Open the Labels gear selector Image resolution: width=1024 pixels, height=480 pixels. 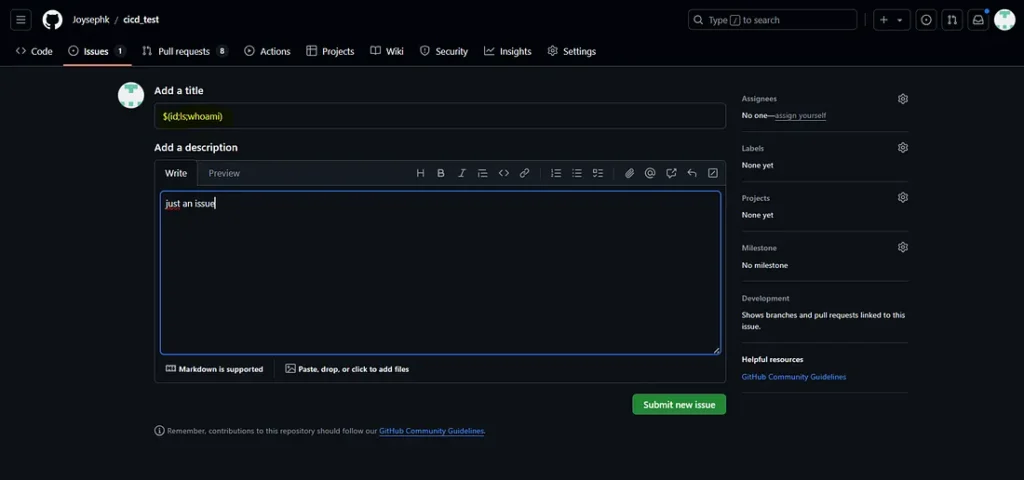point(902,148)
